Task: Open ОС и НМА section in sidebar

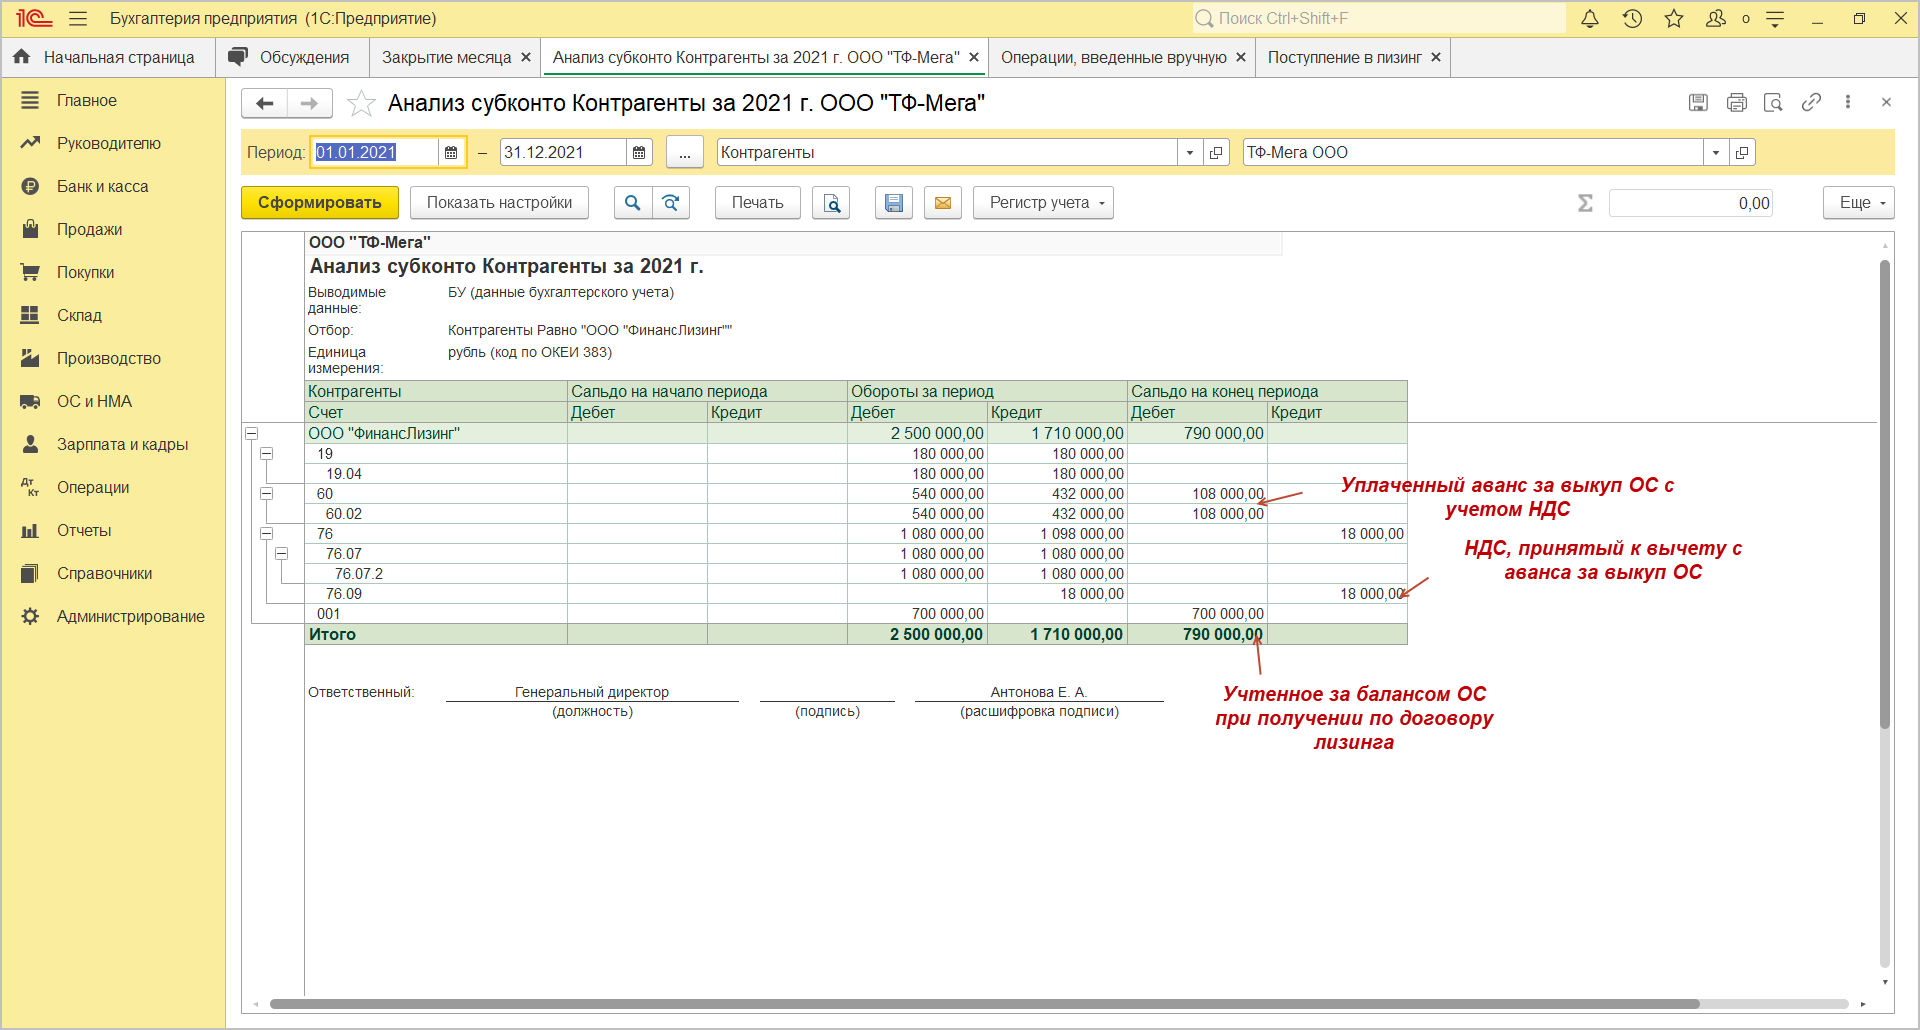Action: (x=94, y=402)
